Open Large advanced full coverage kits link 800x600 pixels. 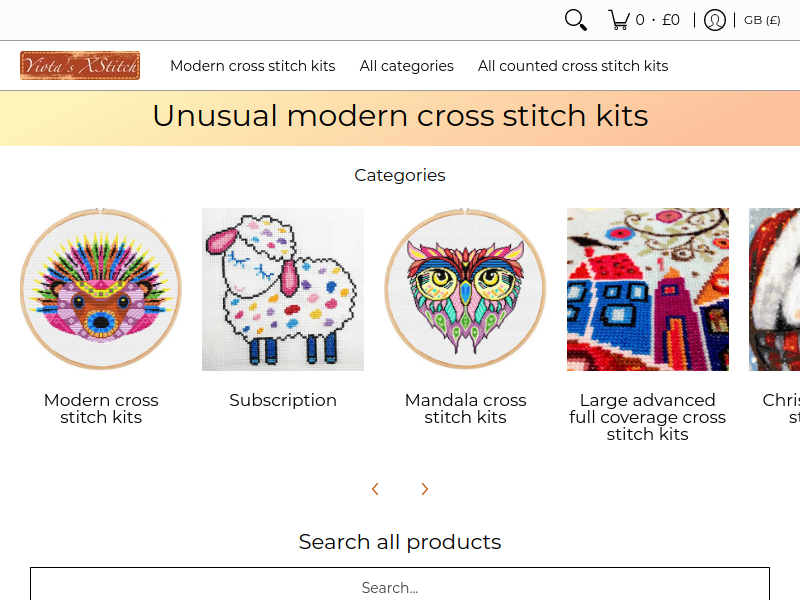click(647, 417)
